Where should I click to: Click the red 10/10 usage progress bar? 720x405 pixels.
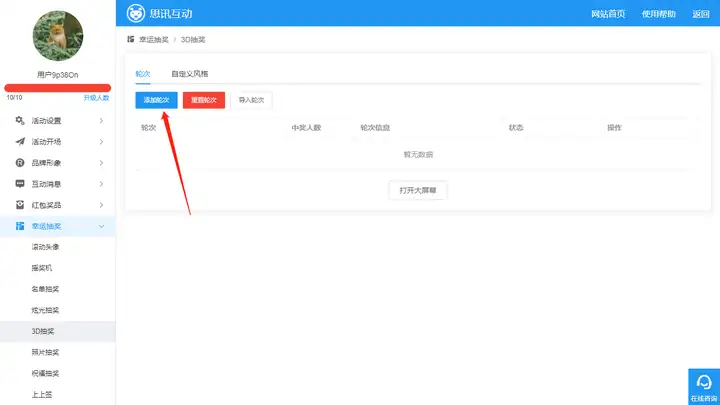(58, 88)
